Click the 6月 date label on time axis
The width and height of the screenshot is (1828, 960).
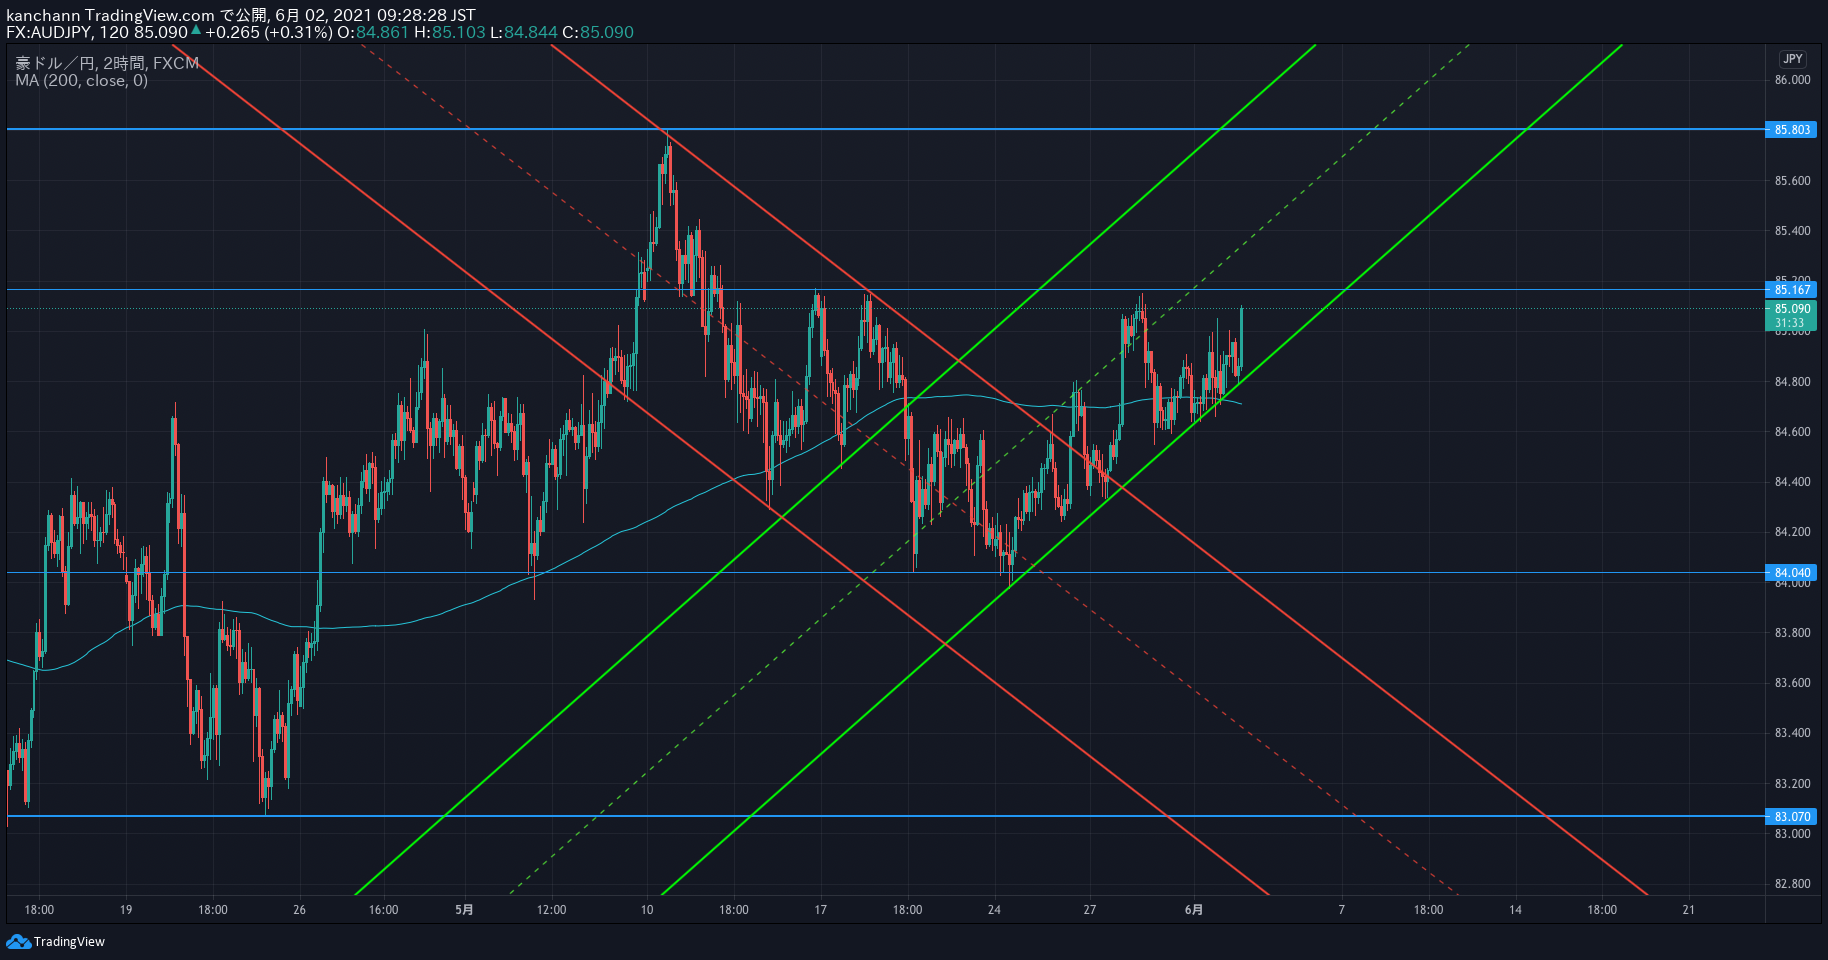1194,910
